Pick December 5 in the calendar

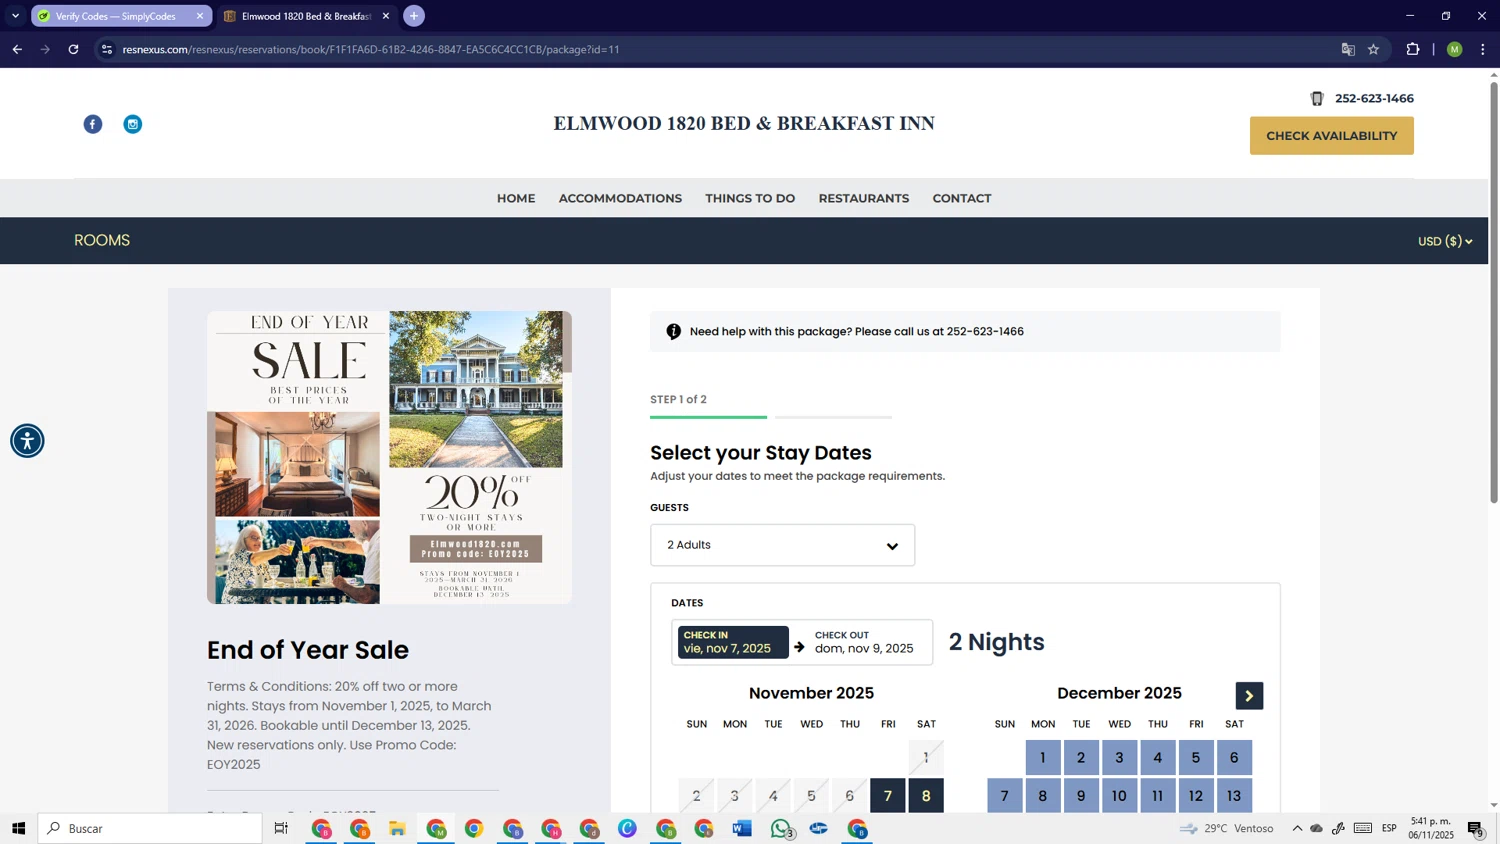point(1196,758)
